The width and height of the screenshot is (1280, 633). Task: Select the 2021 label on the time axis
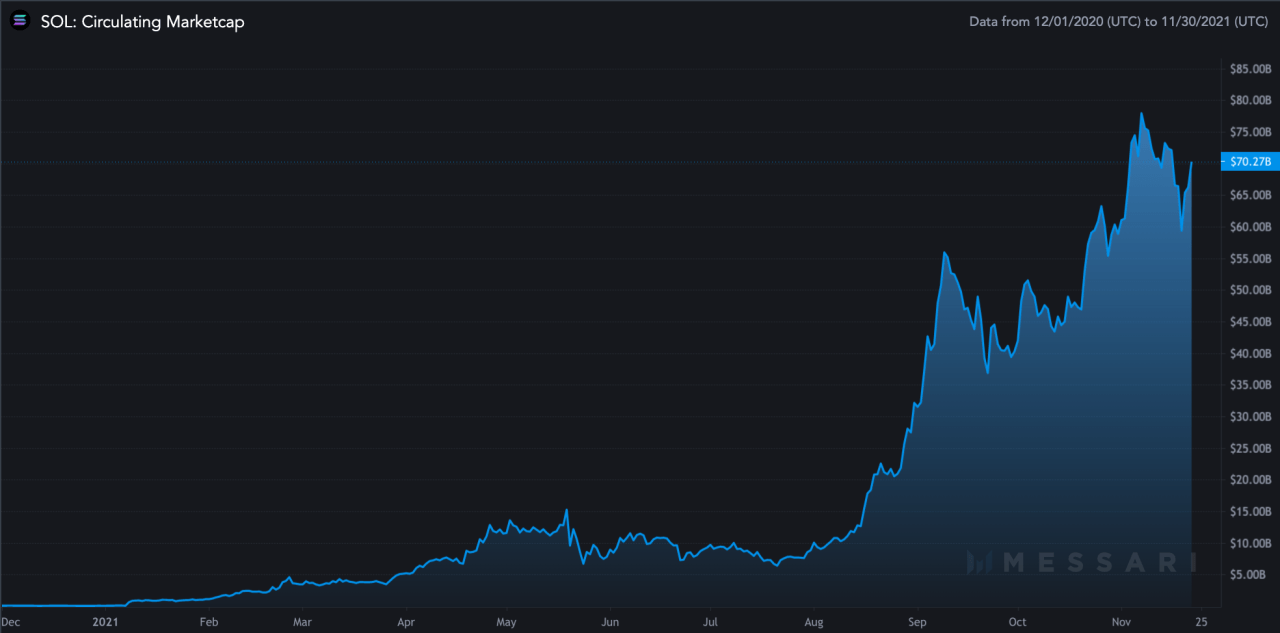tap(106, 621)
